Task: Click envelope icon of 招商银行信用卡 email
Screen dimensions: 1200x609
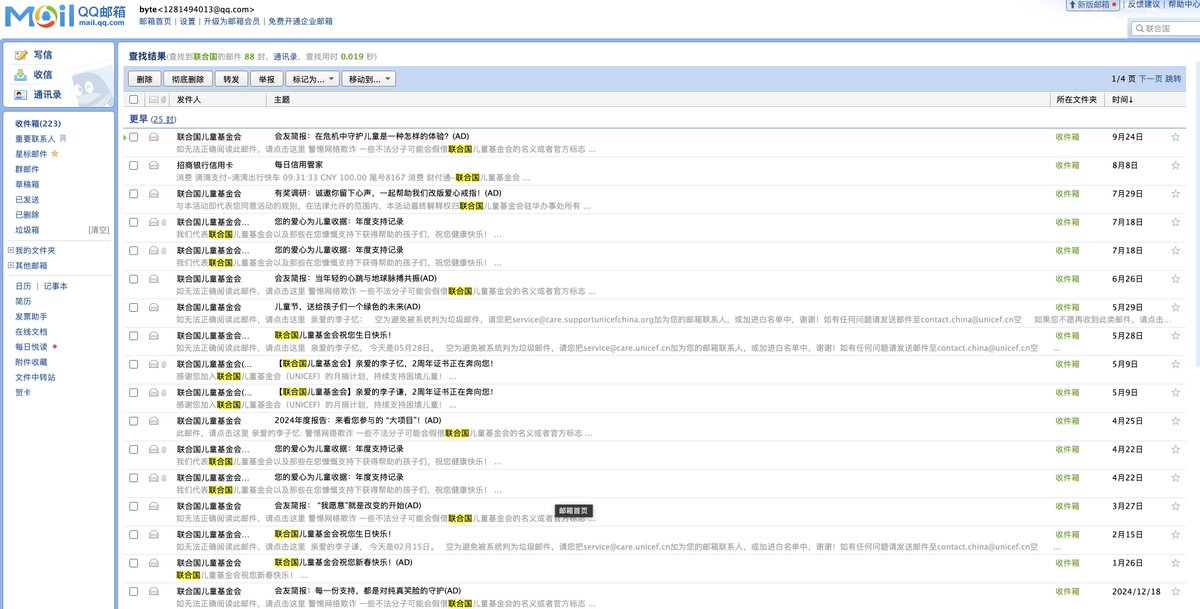Action: pos(153,165)
